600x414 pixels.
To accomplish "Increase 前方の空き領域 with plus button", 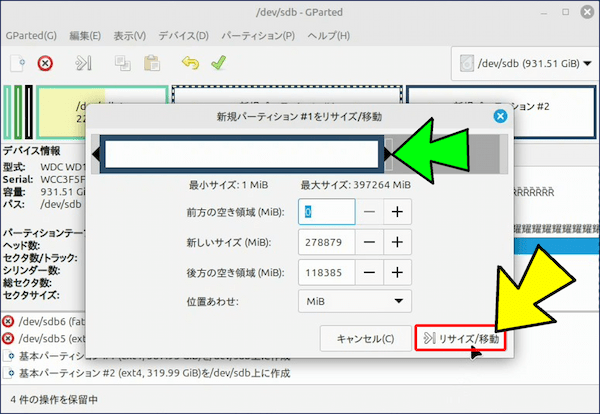I will pyautogui.click(x=397, y=212).
